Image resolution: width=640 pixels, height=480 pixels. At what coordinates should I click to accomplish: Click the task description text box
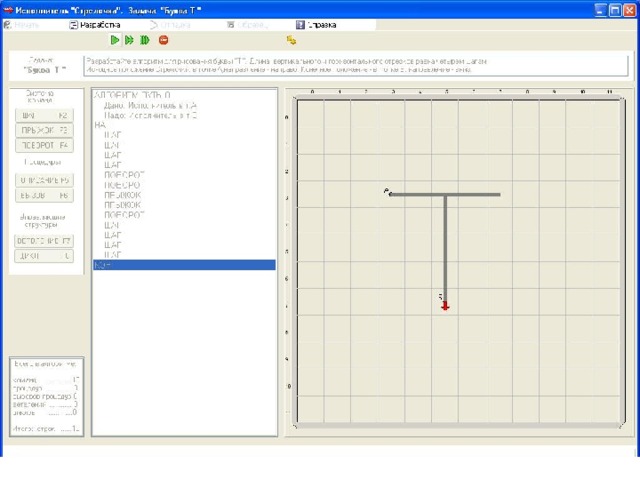point(356,65)
